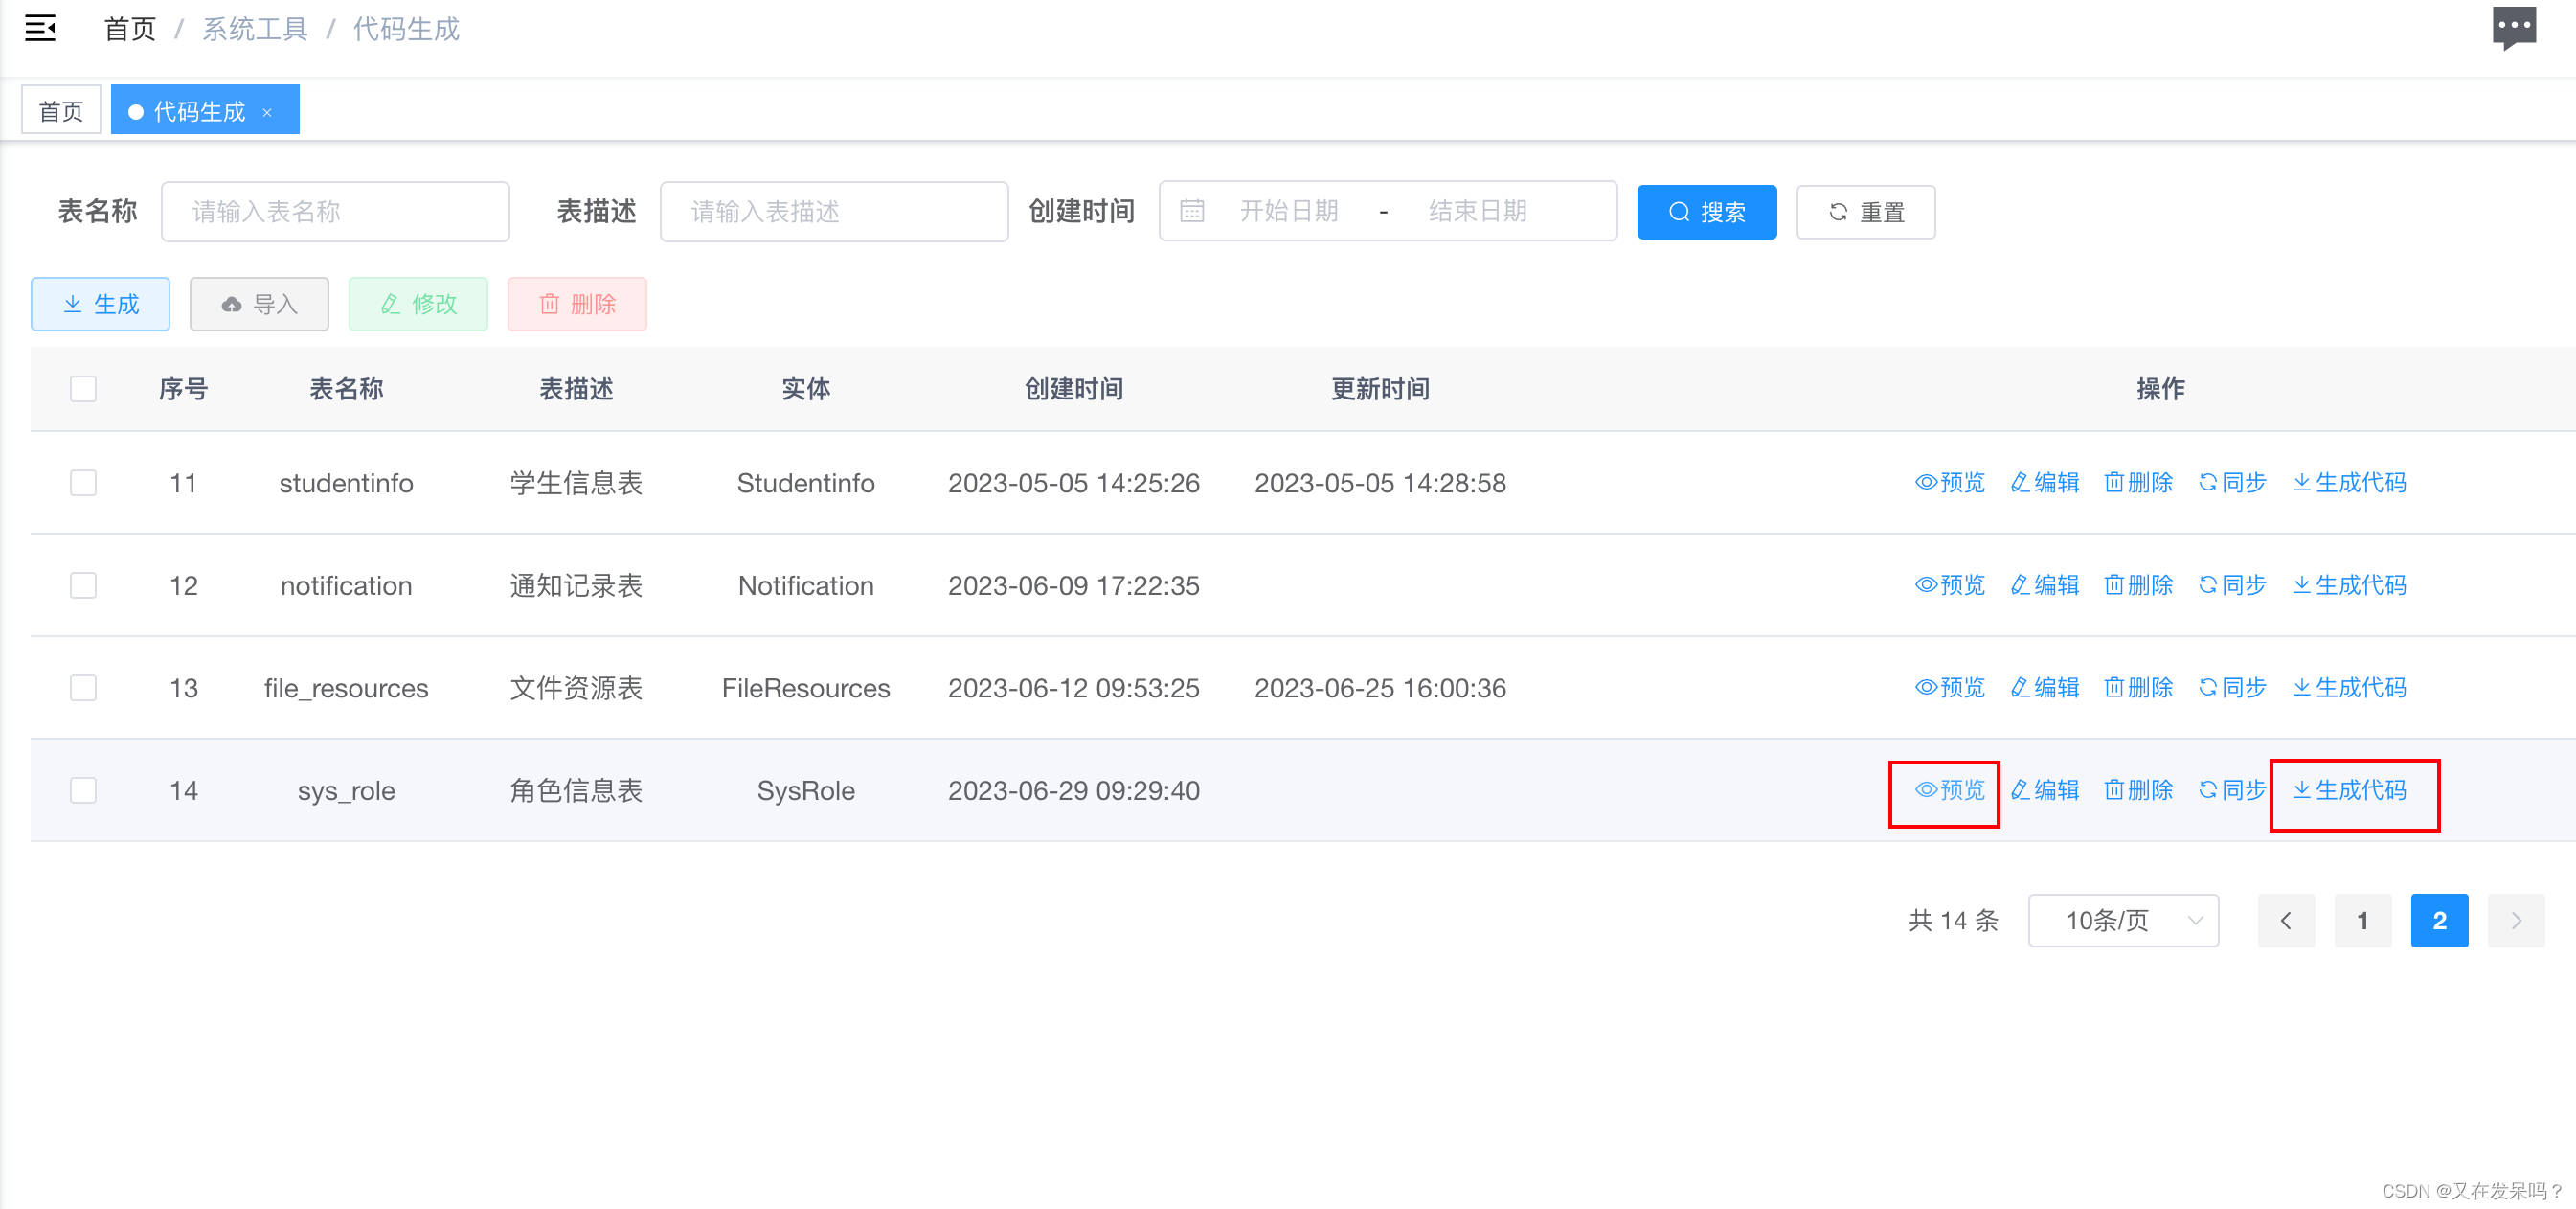The image size is (2576, 1209).
Task: Click the calendar icon in date range
Action: tap(1191, 211)
